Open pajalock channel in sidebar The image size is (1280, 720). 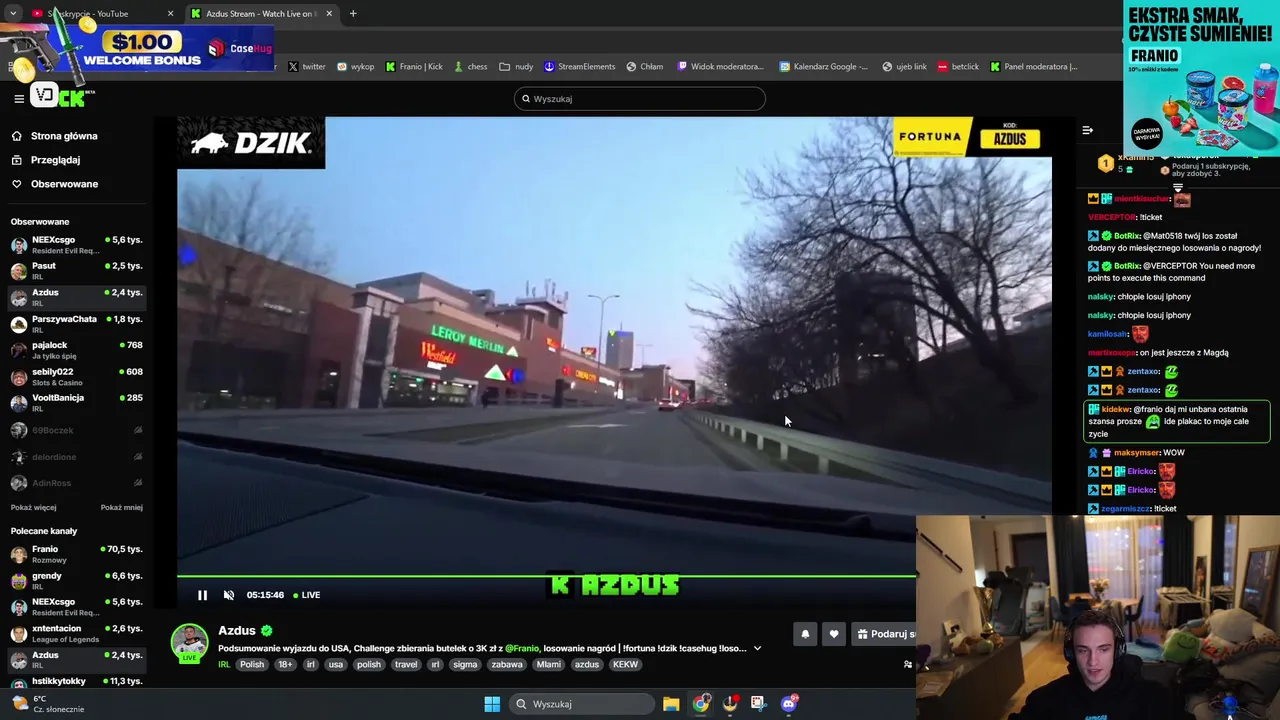click(77, 350)
